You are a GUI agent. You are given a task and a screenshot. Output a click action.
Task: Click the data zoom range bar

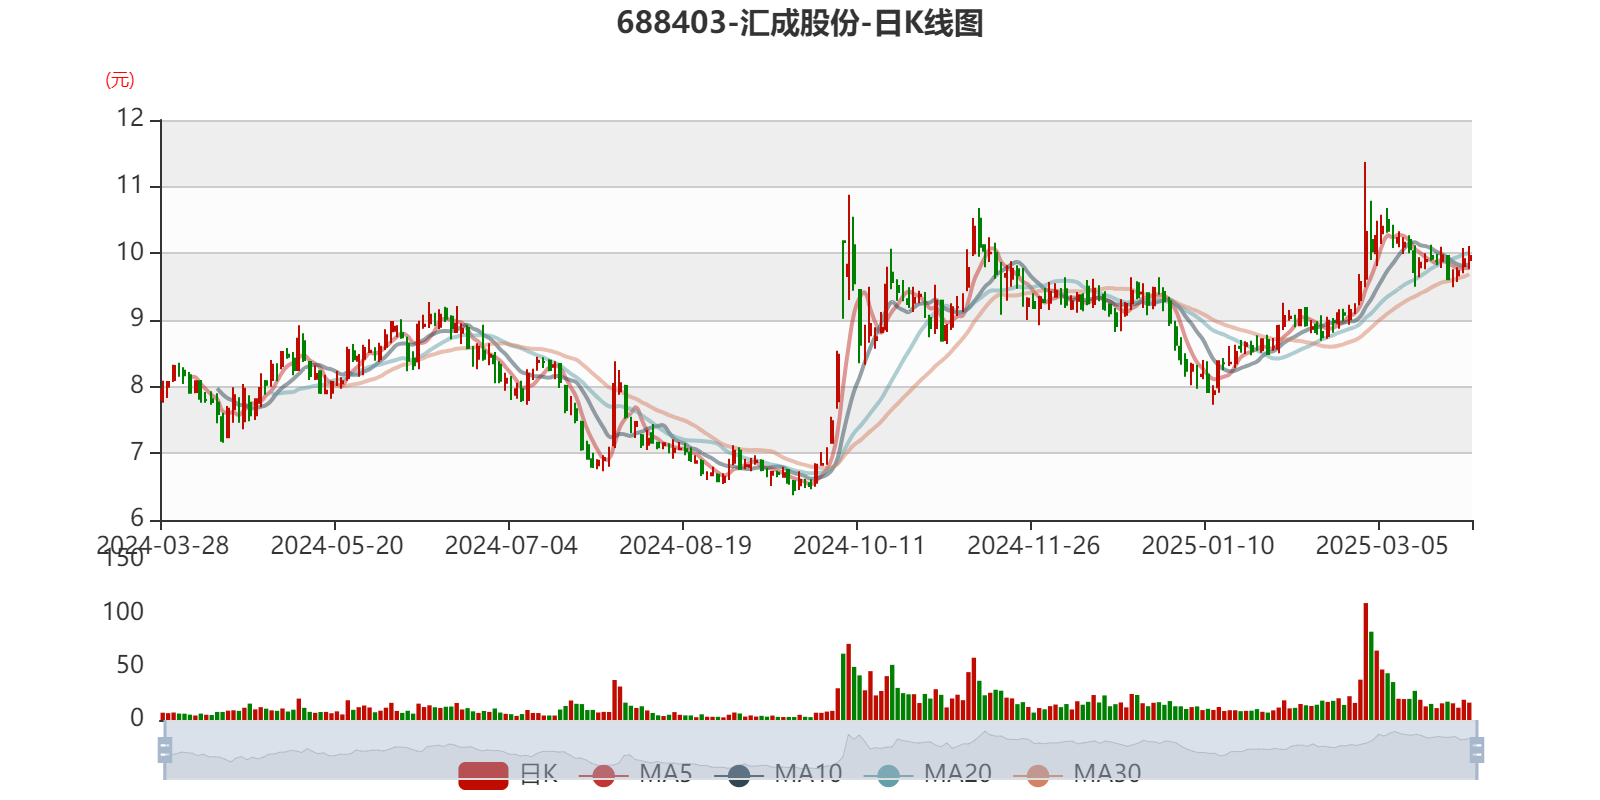820,749
